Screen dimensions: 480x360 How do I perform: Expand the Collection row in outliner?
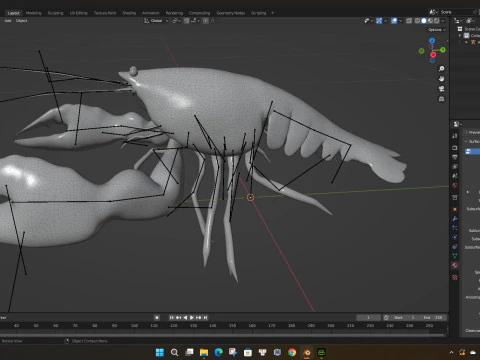tap(460, 35)
